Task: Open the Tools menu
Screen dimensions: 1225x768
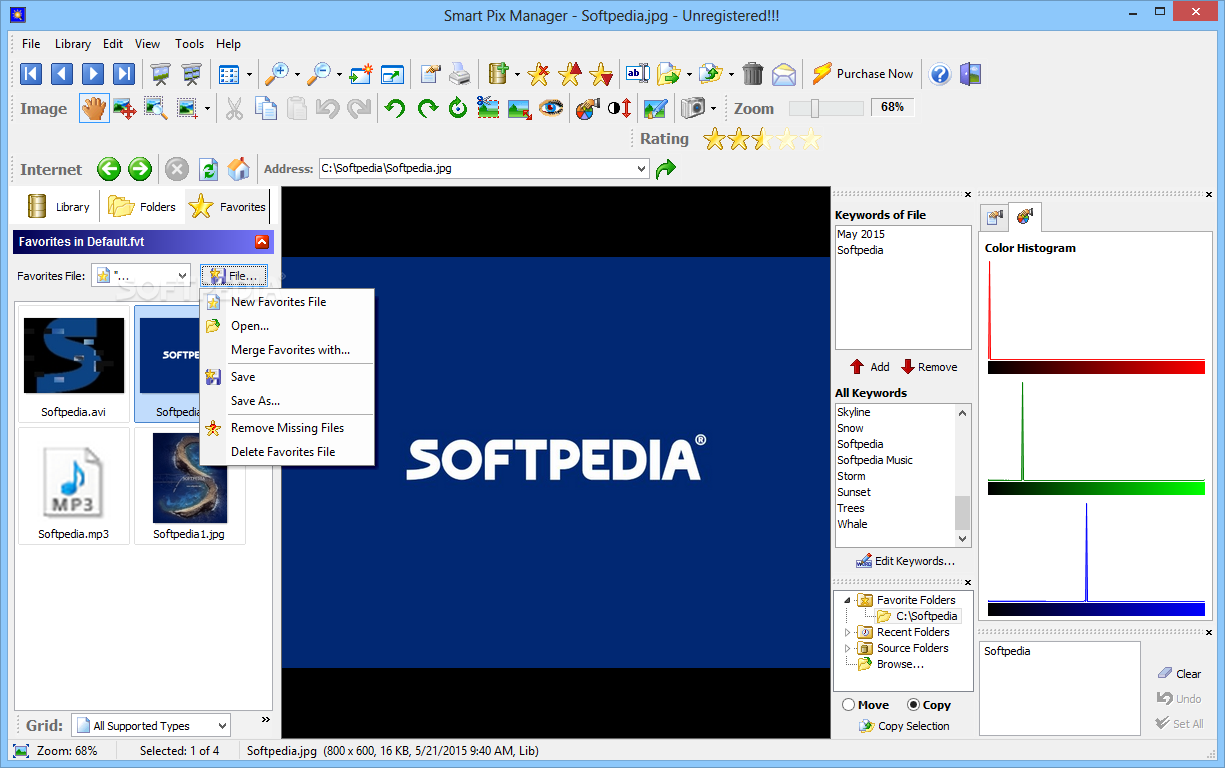Action: pos(189,44)
